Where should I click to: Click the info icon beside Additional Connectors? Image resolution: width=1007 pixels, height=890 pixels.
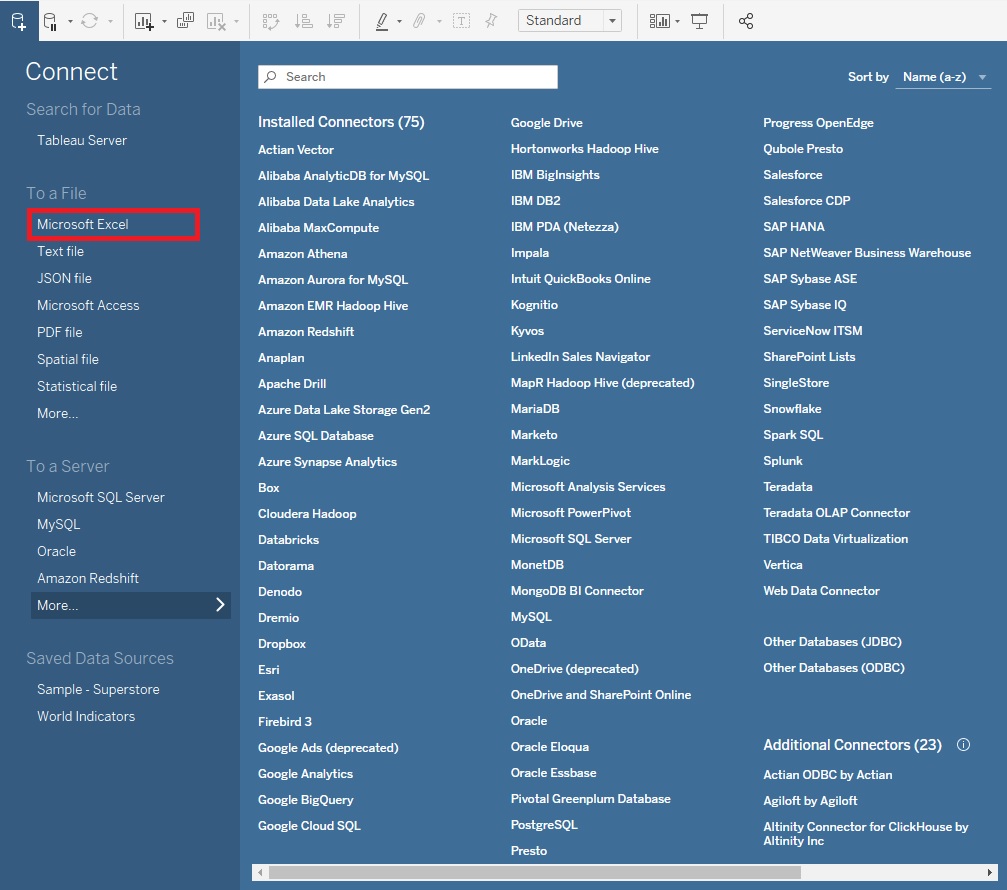tap(963, 745)
